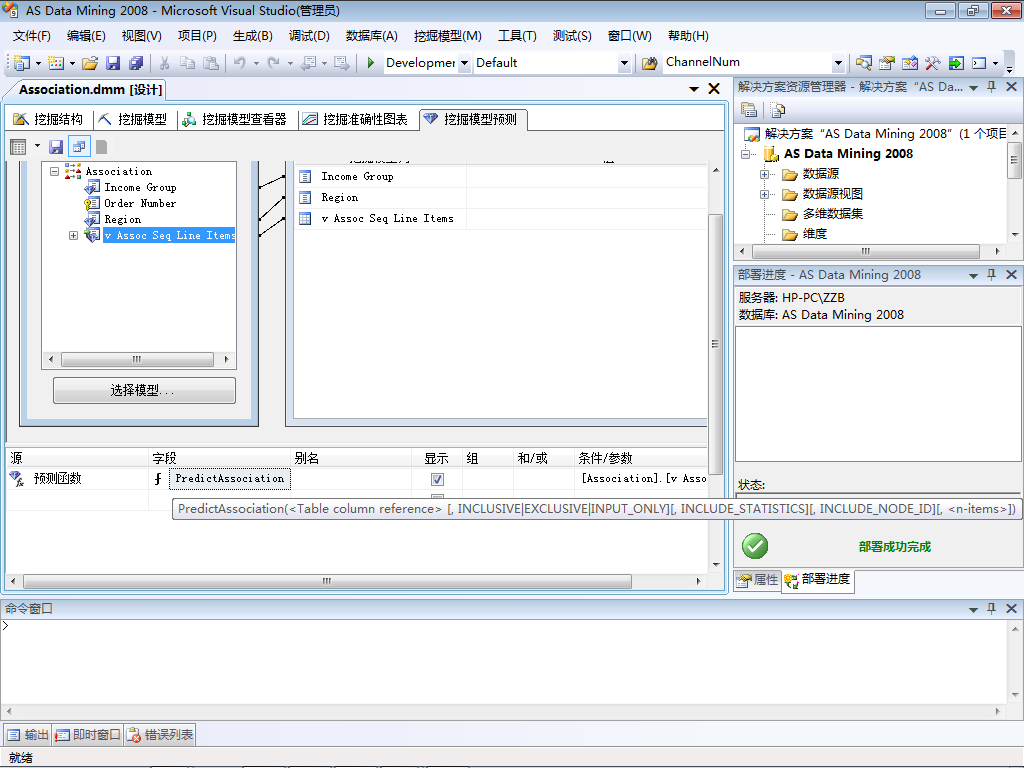Click the Redo toolbar icon
The width and height of the screenshot is (1024, 768).
click(274, 63)
